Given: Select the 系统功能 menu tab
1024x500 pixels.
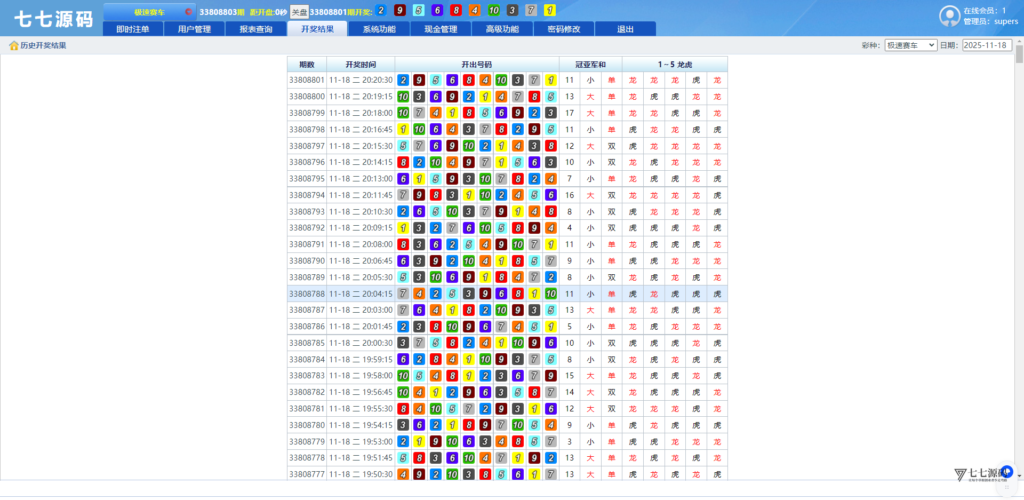Looking at the screenshot, I should (x=379, y=29).
